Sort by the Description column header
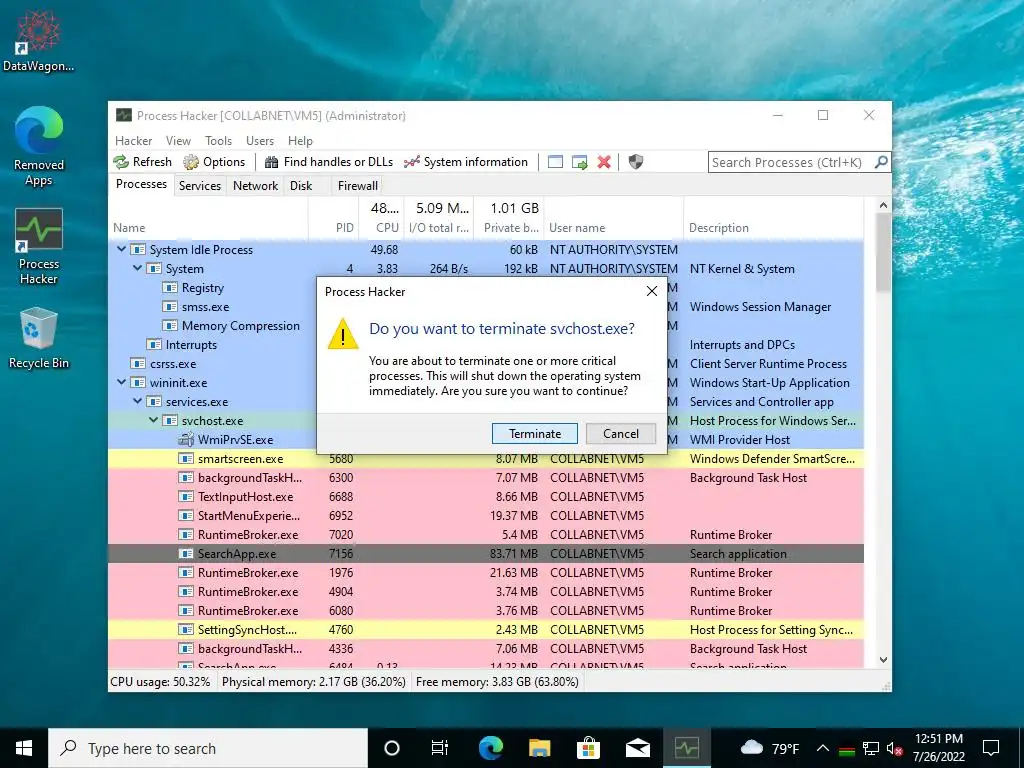The image size is (1024, 768). 773,227
